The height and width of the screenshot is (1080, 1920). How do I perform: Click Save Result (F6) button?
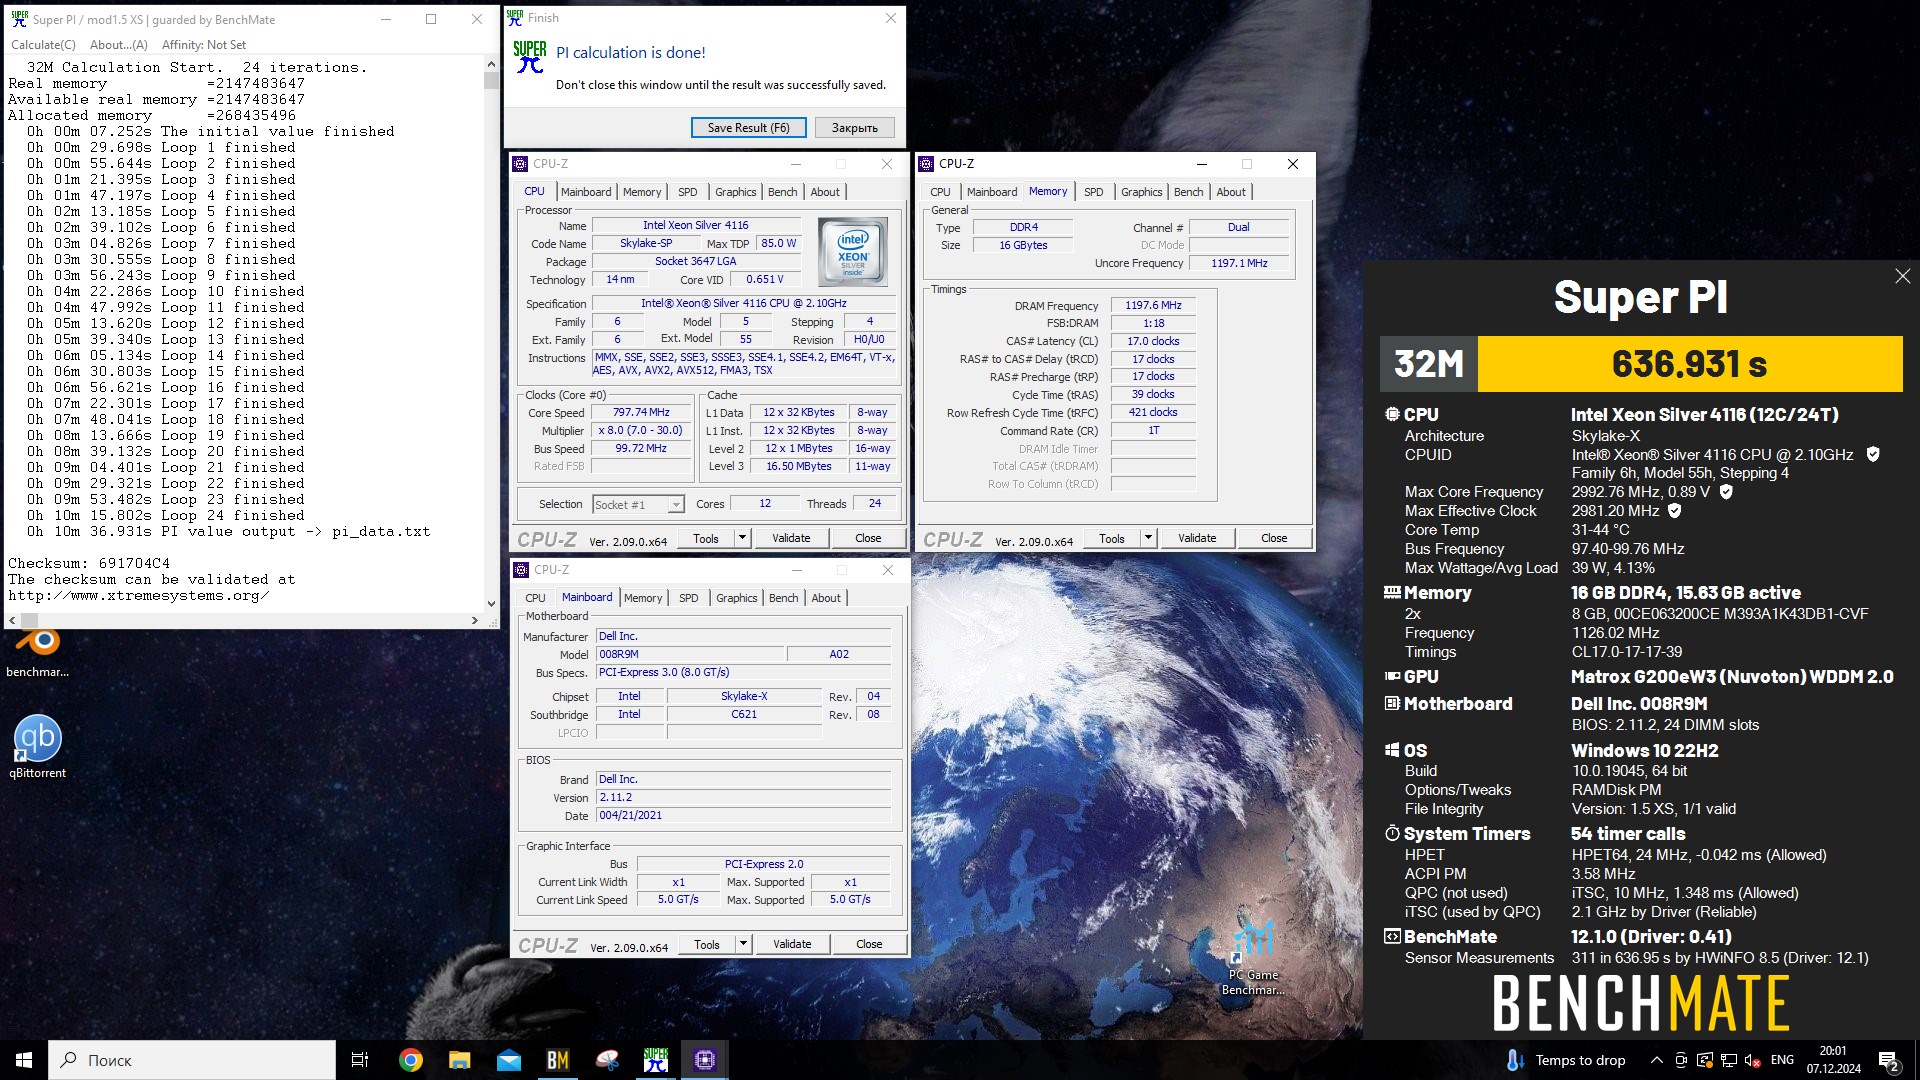point(749,128)
